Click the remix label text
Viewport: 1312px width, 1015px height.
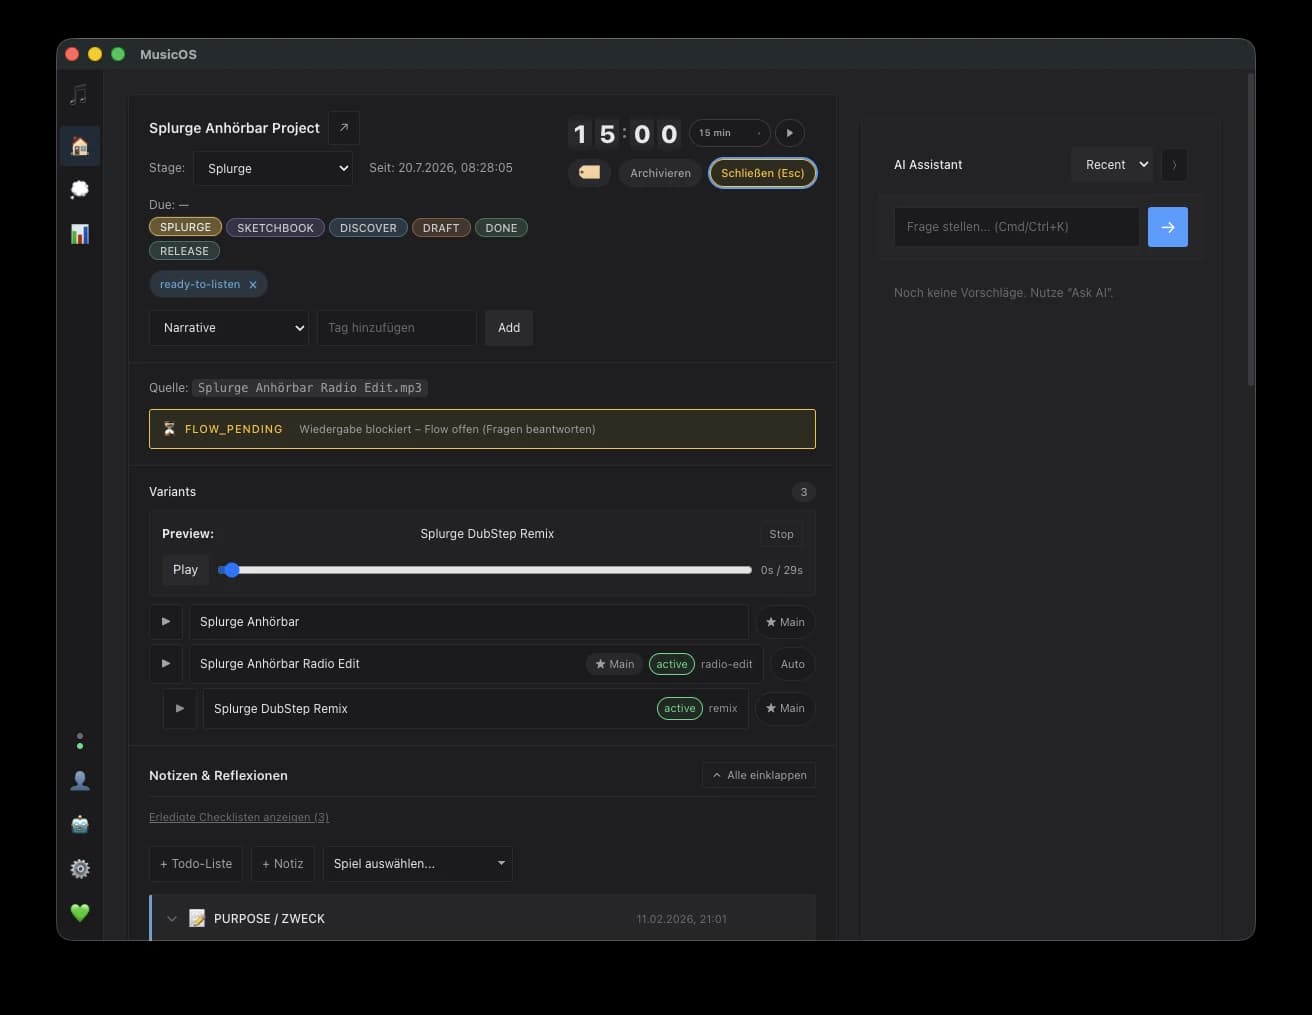point(723,708)
